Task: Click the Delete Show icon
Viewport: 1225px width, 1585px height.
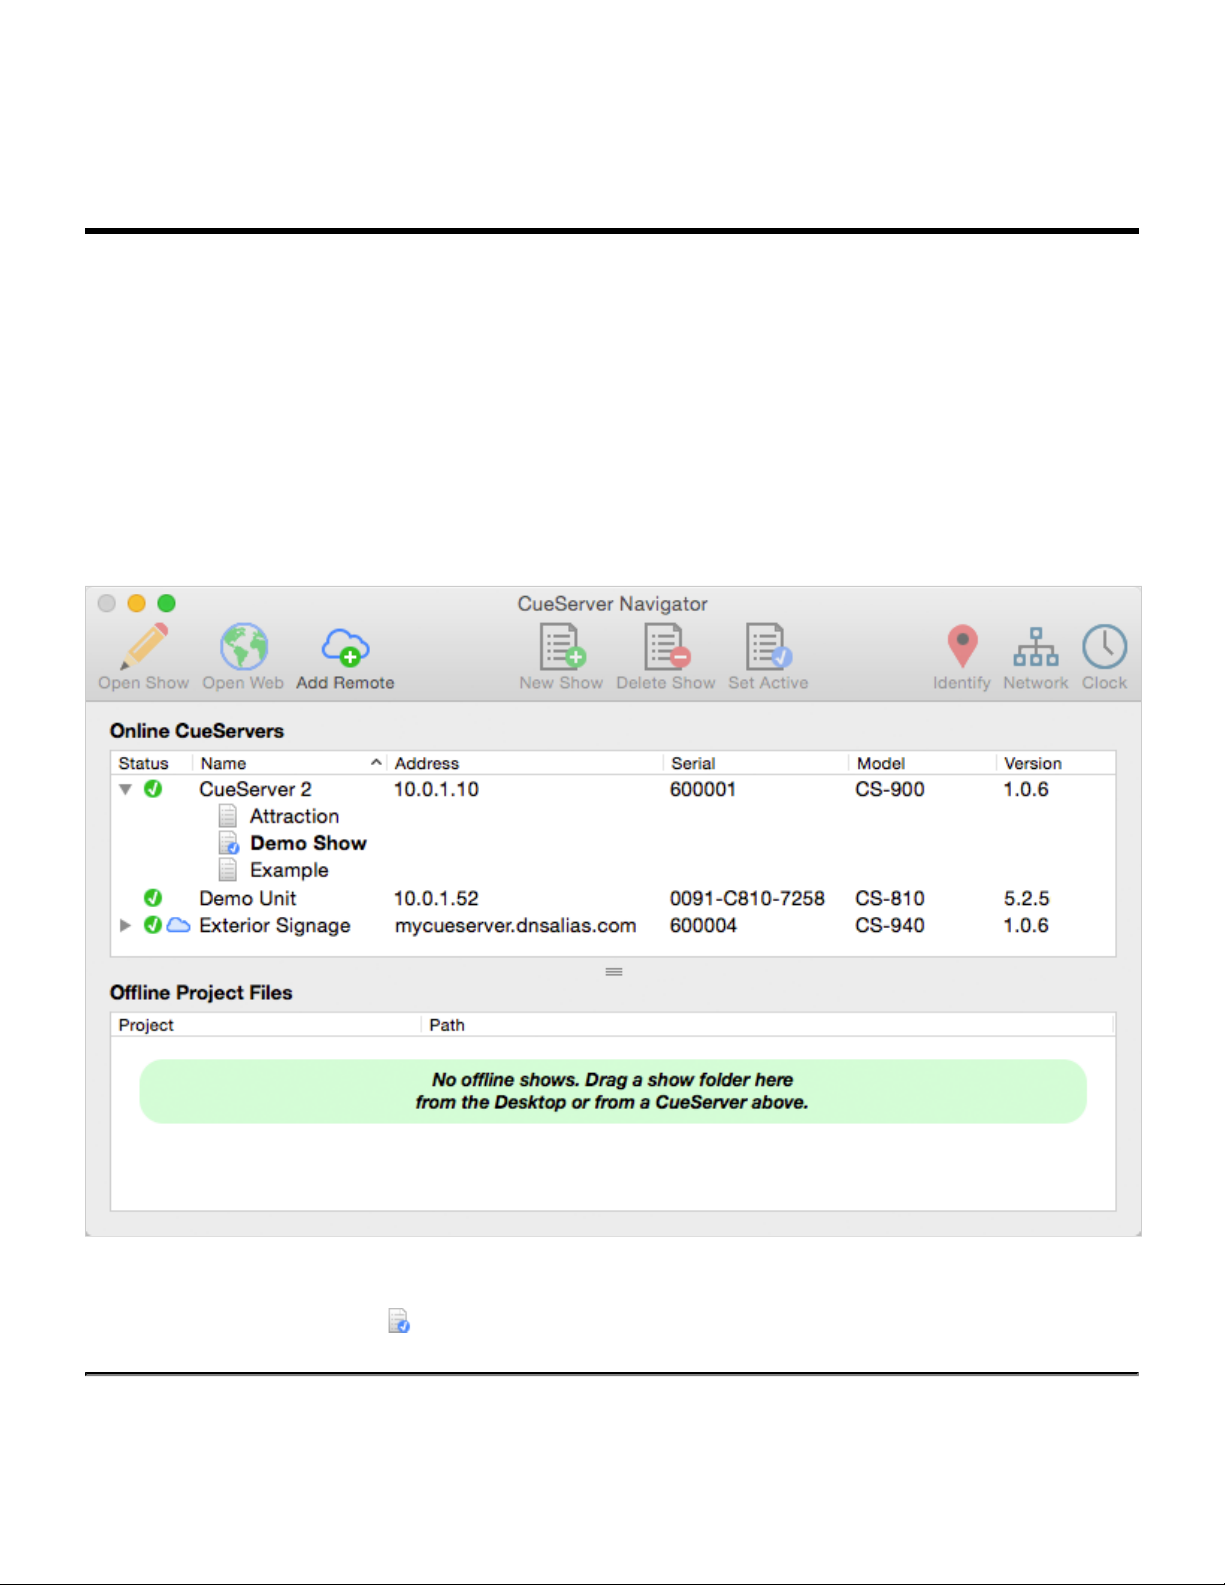Action: coord(666,646)
